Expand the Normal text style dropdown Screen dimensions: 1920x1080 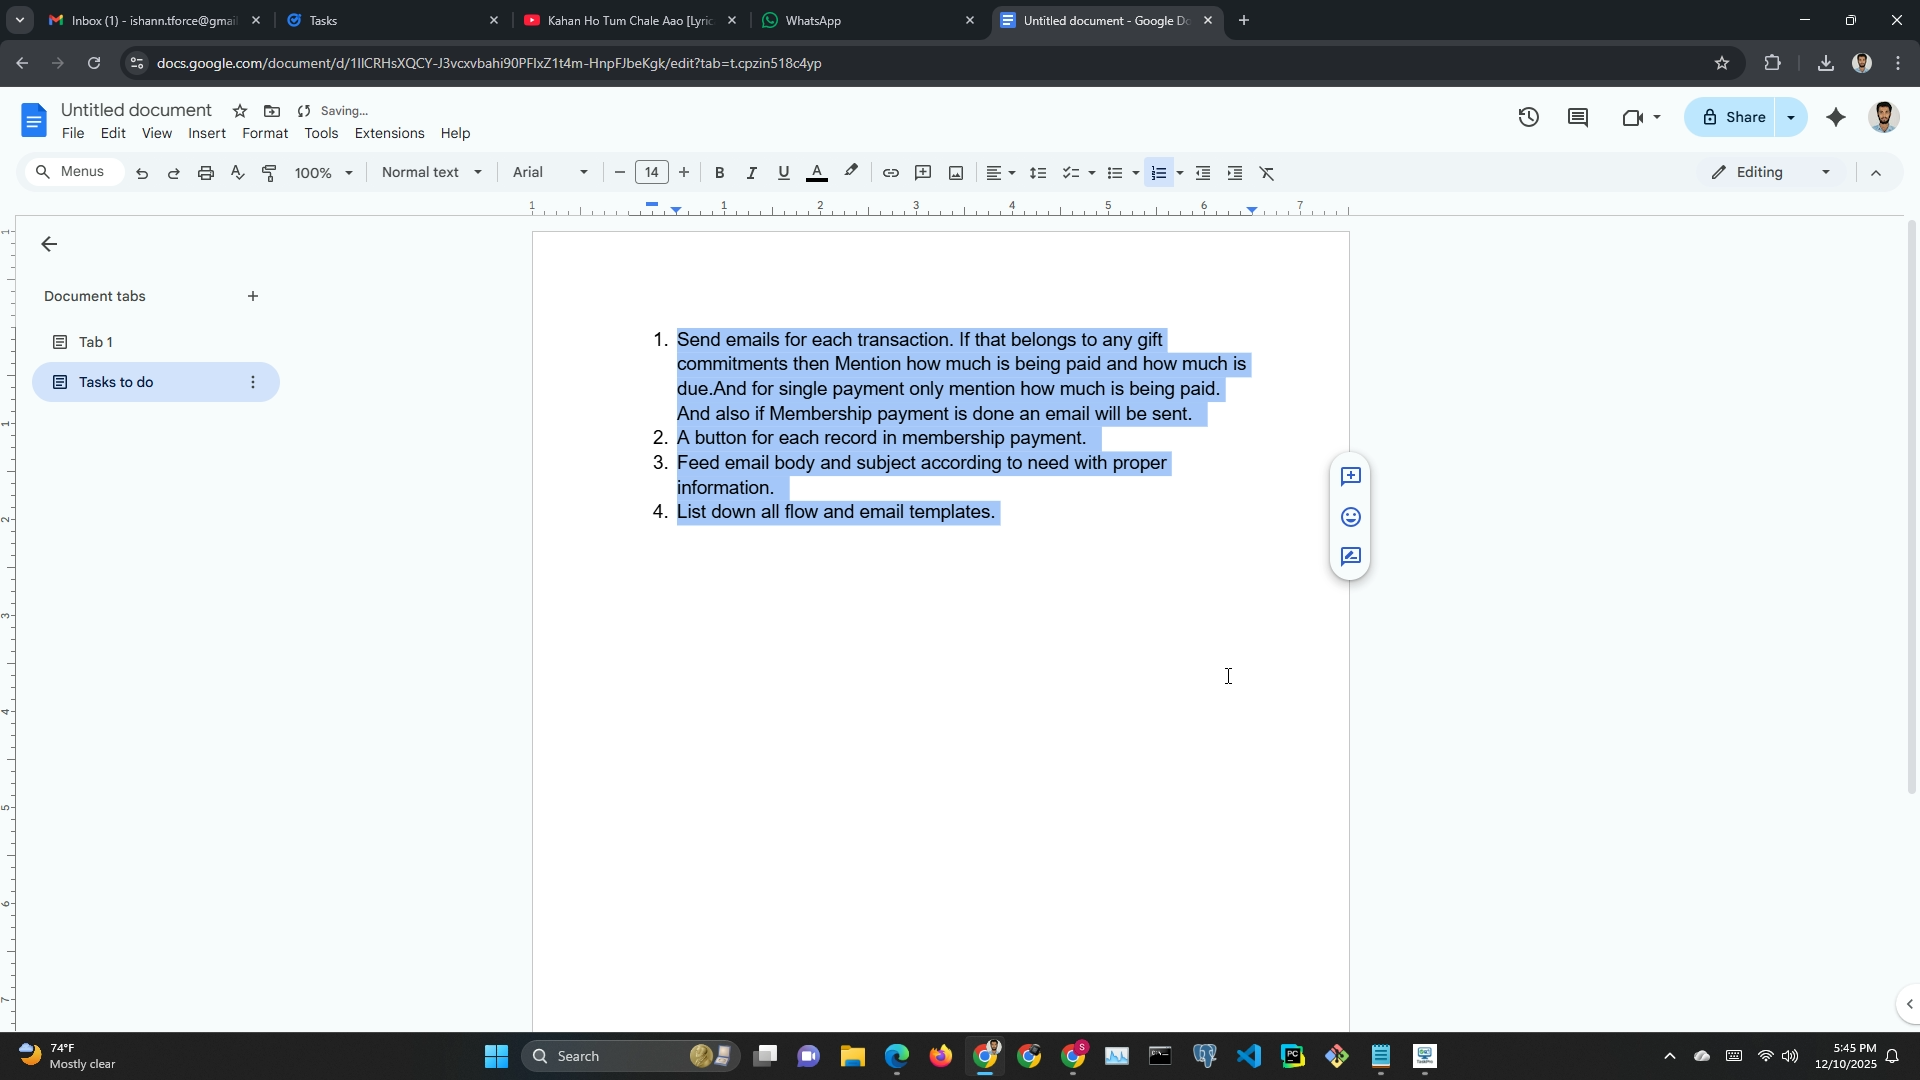pos(431,173)
